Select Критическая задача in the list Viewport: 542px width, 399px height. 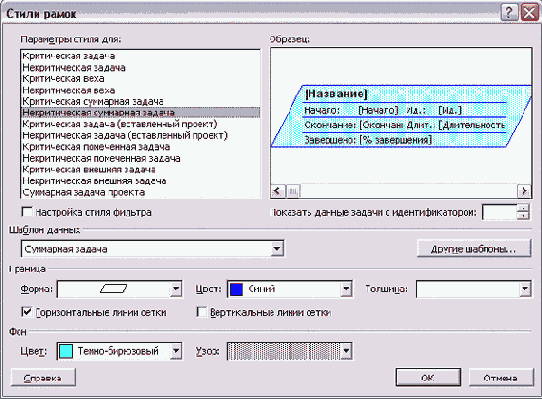(x=69, y=56)
